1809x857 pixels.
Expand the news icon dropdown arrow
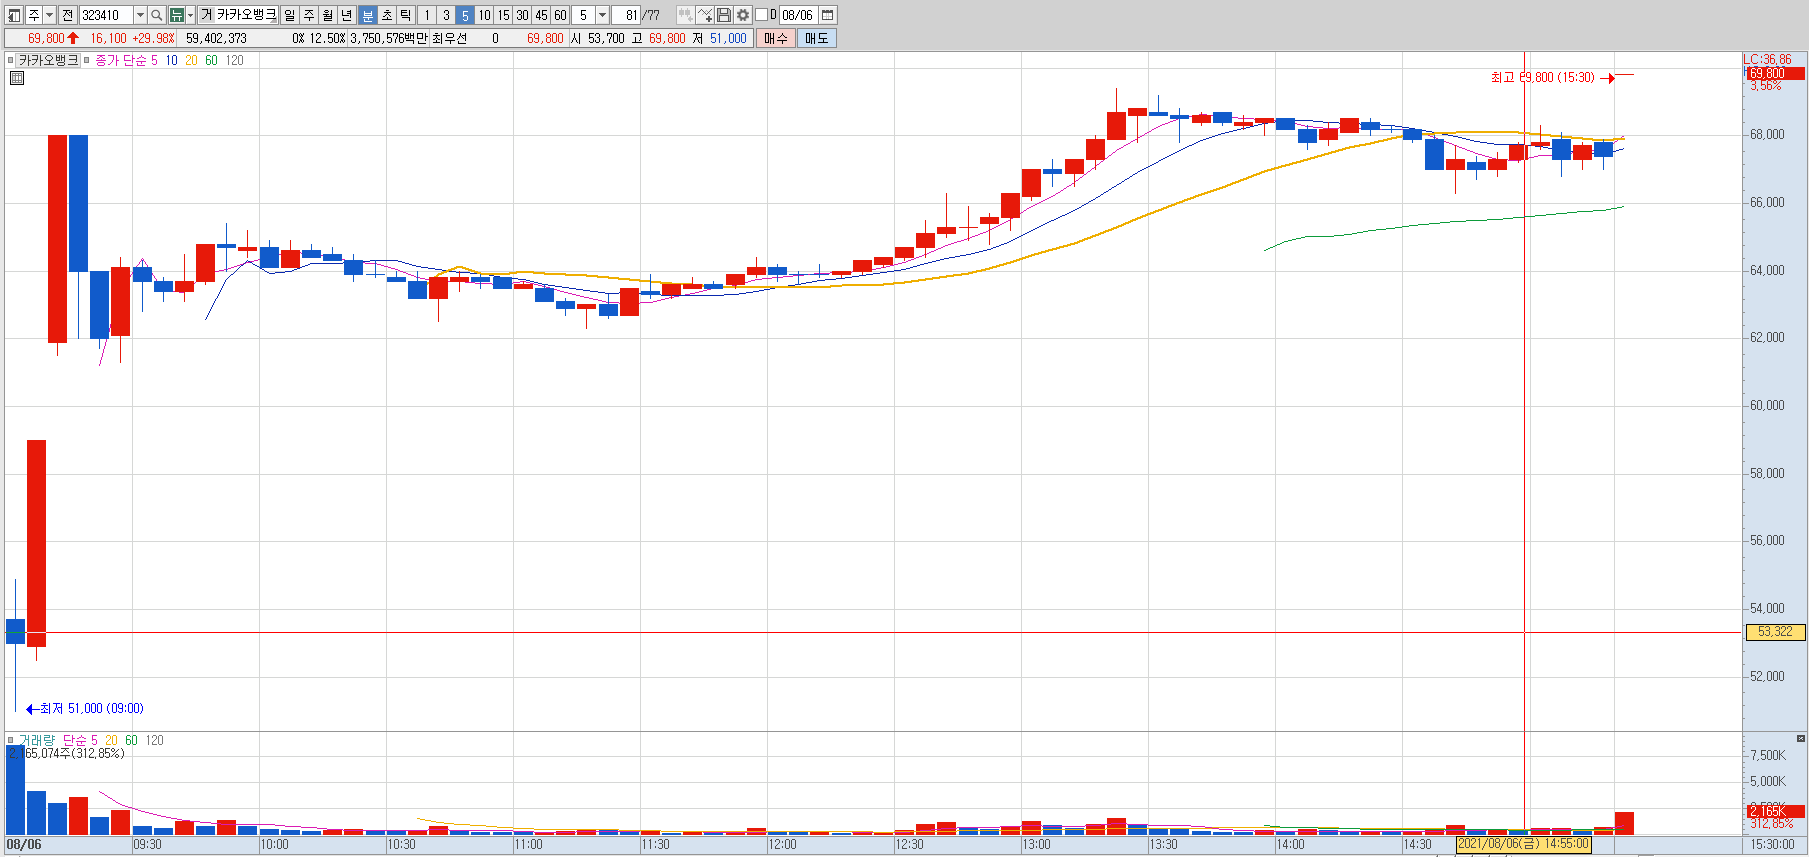(x=191, y=15)
